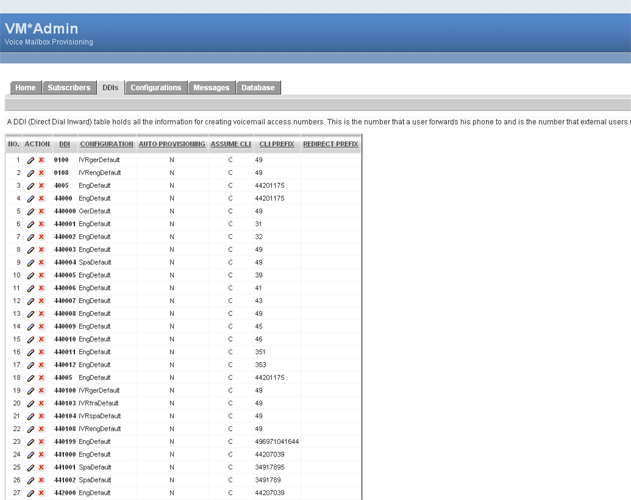Viewport: 631px width, 500px height.
Task: Switch to the Subscribers tab
Action: click(x=69, y=88)
